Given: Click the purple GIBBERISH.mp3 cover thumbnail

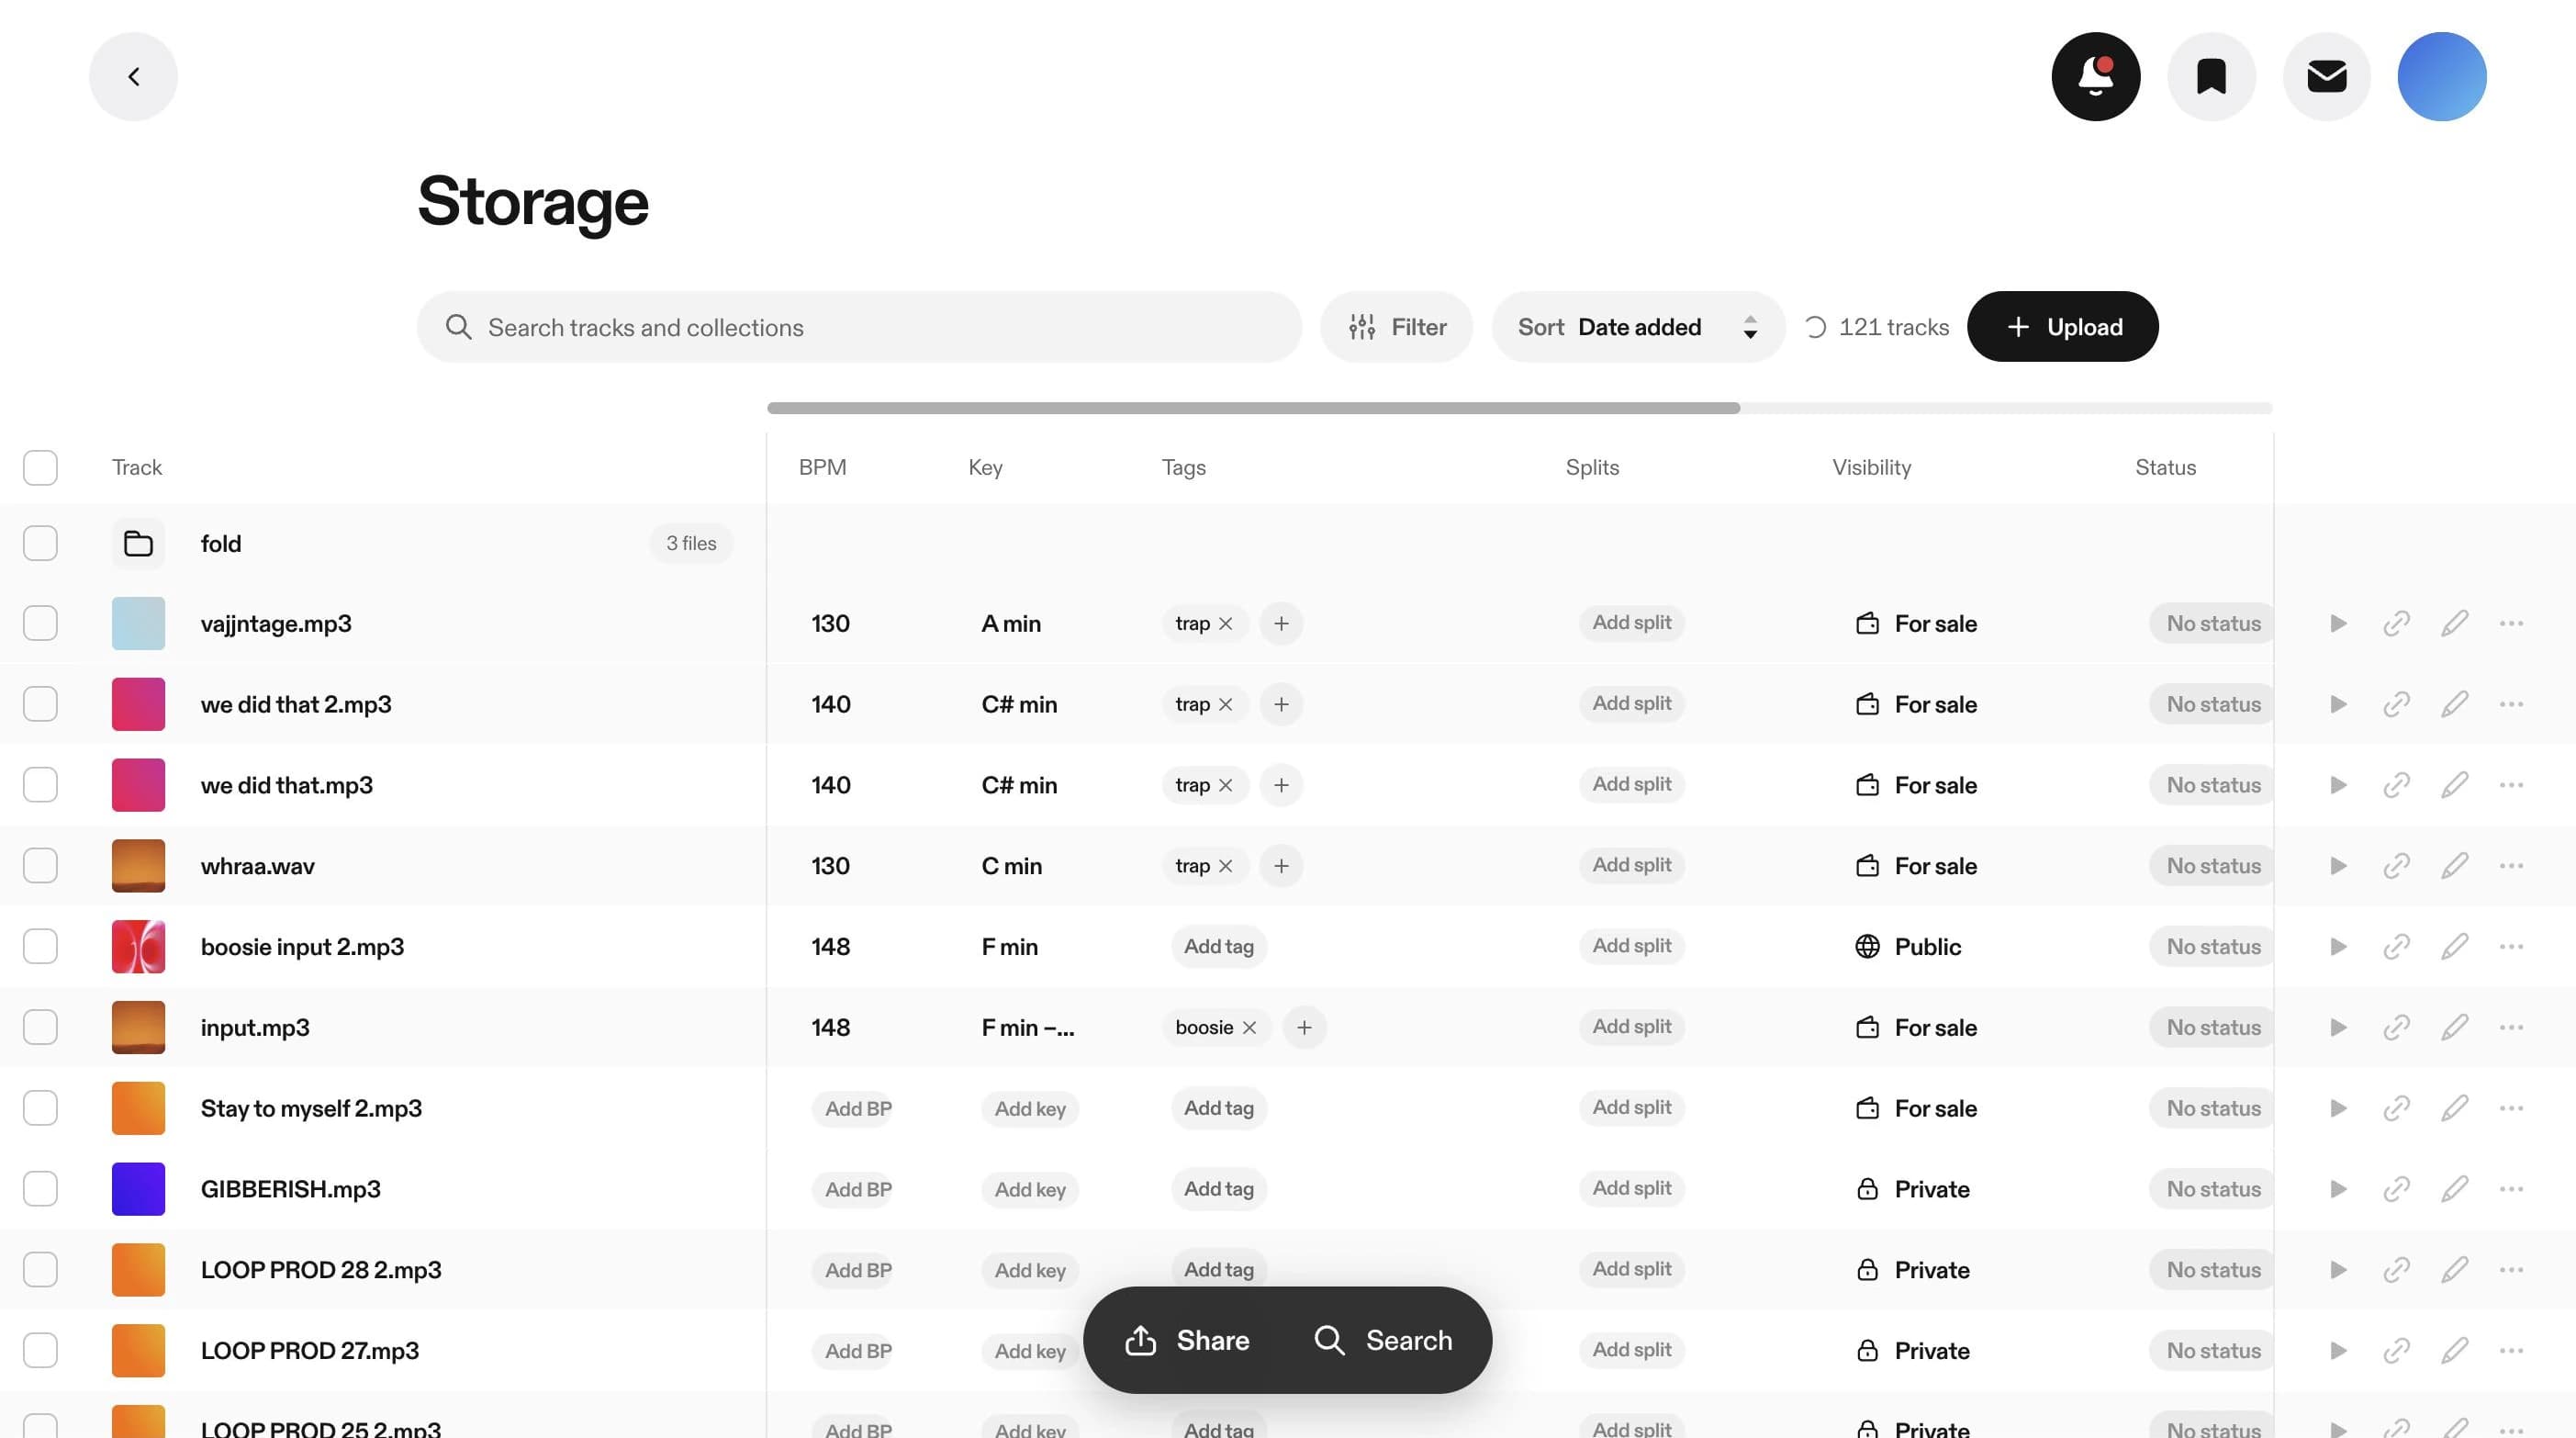Looking at the screenshot, I should [x=138, y=1189].
